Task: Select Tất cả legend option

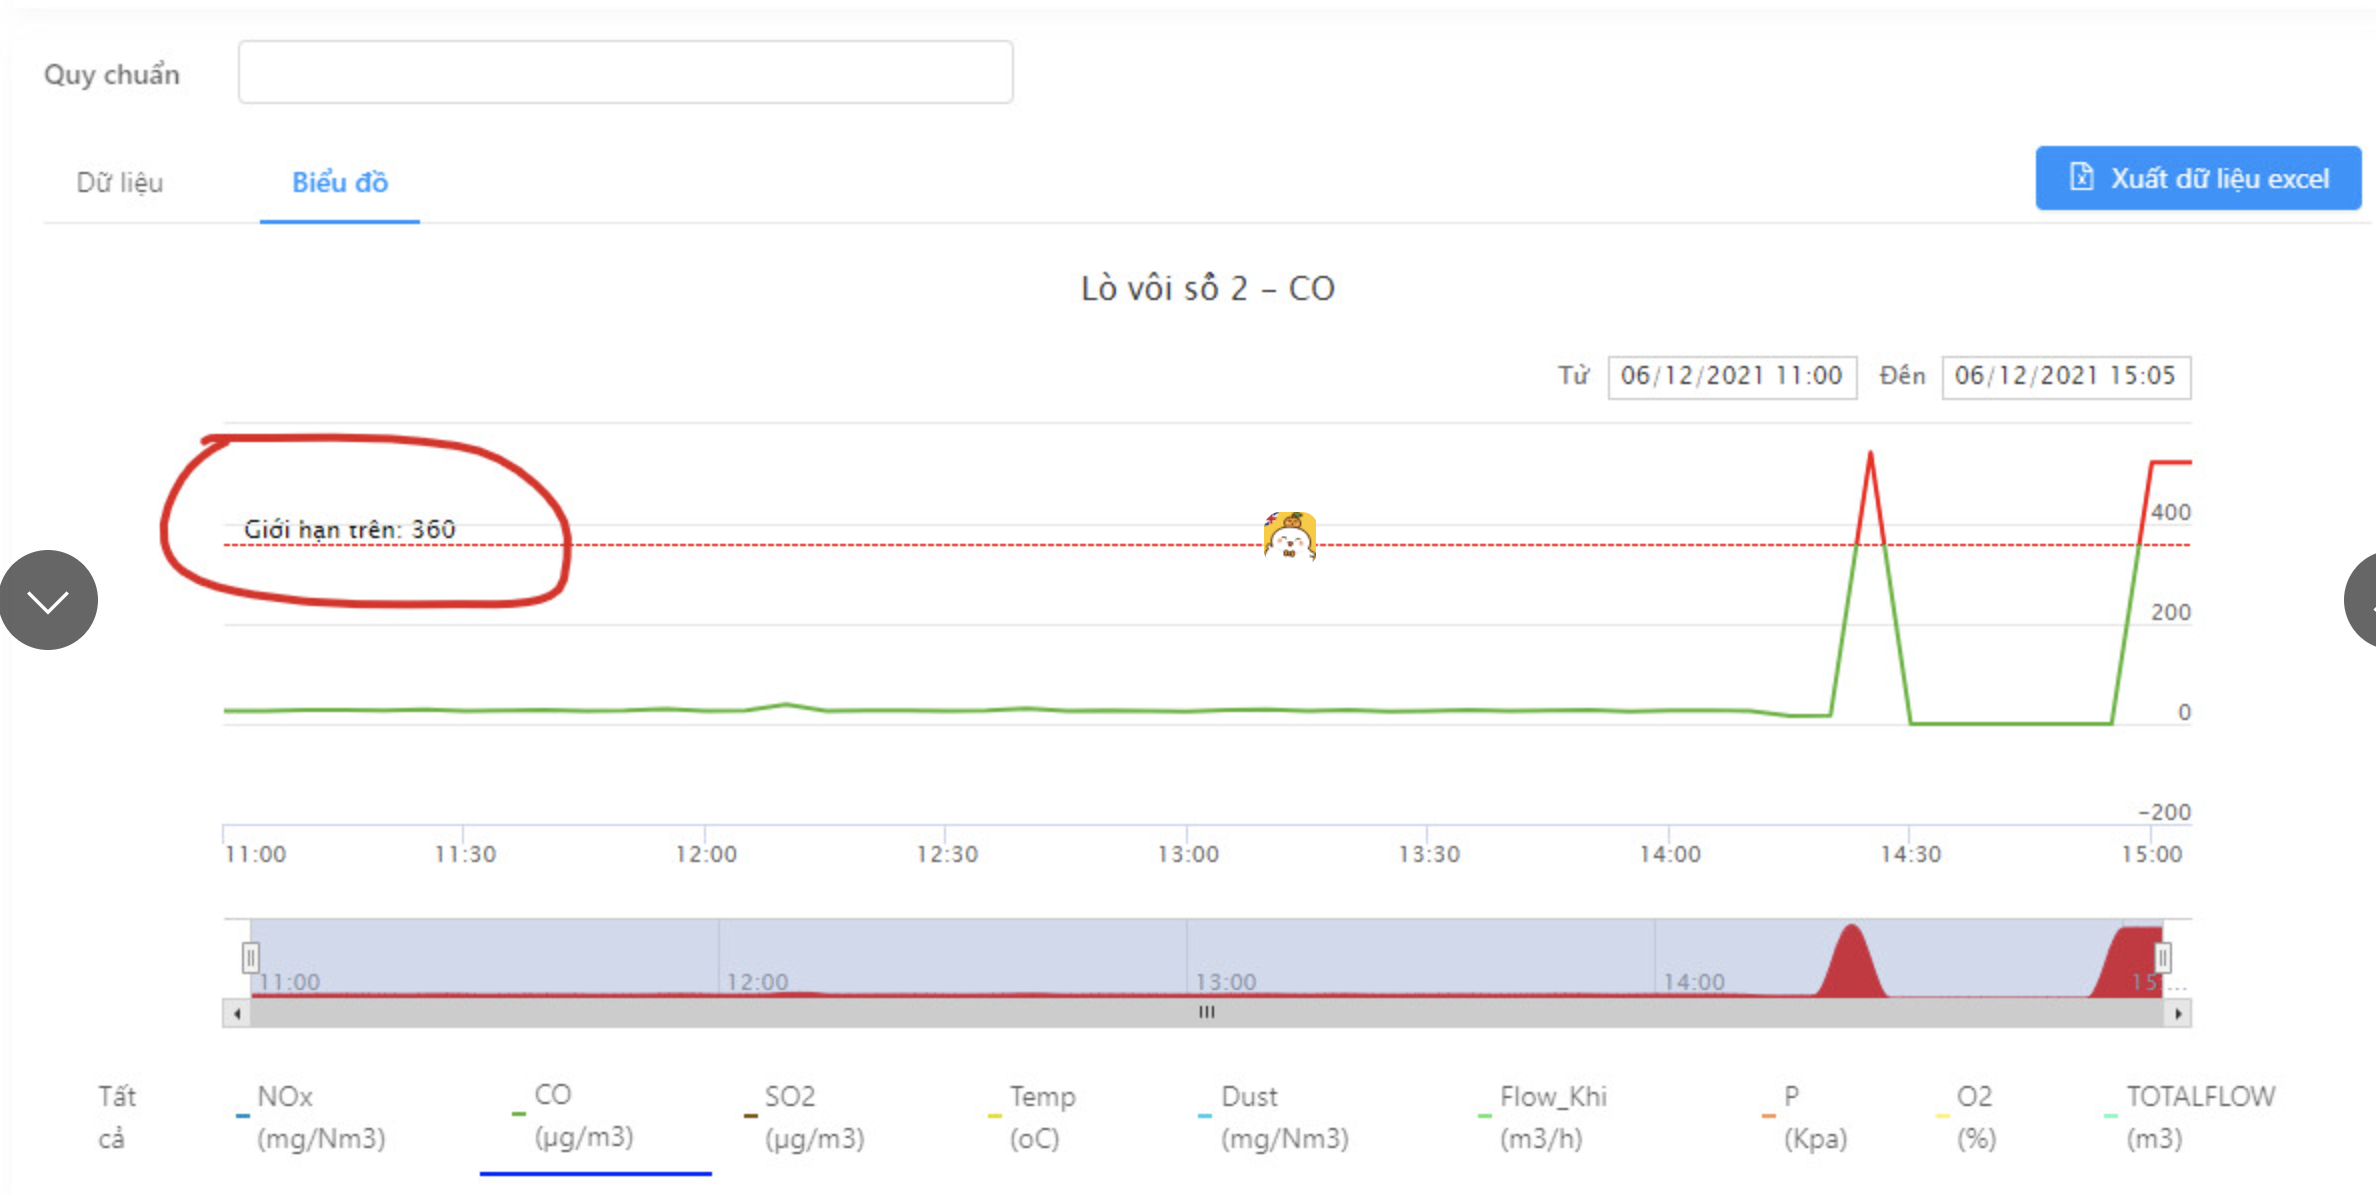Action: pos(116,1117)
